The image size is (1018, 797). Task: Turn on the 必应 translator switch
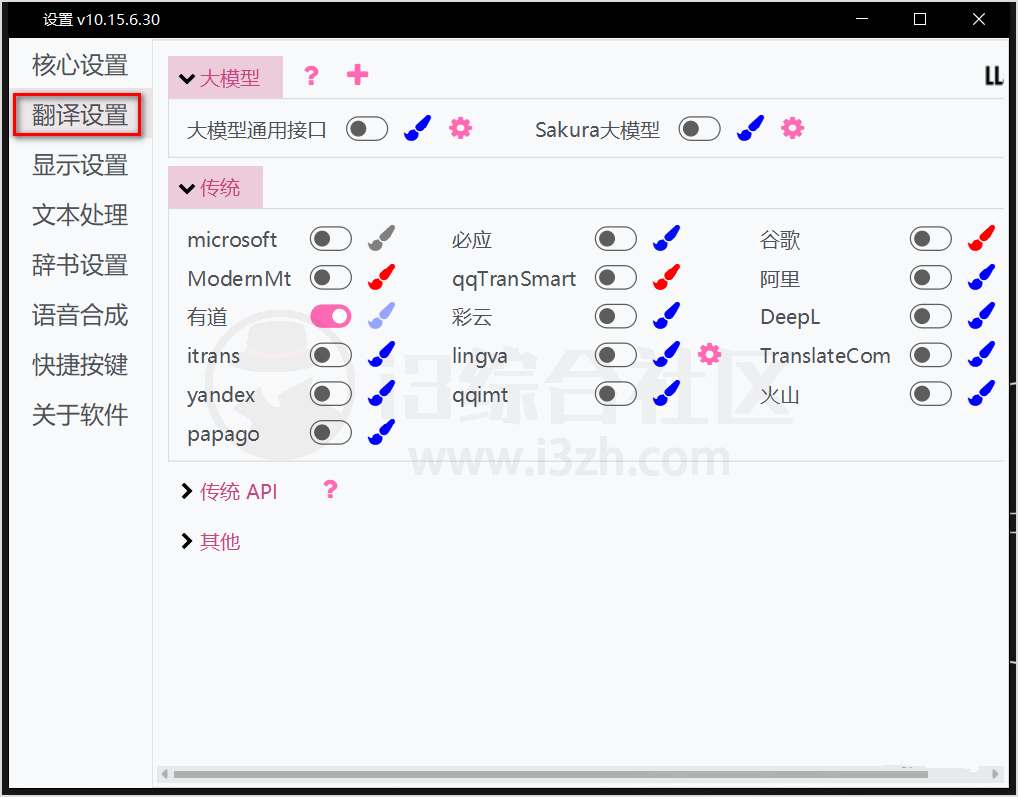pos(615,239)
